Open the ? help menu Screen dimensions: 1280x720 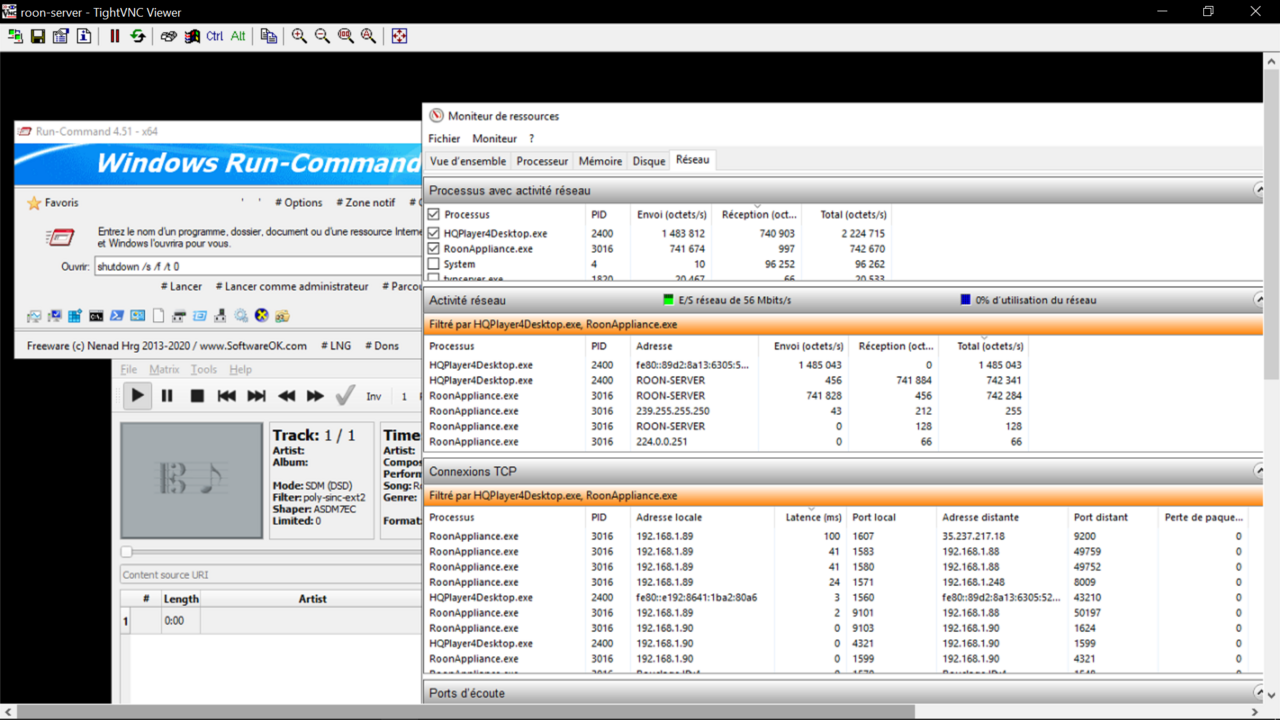coord(532,139)
